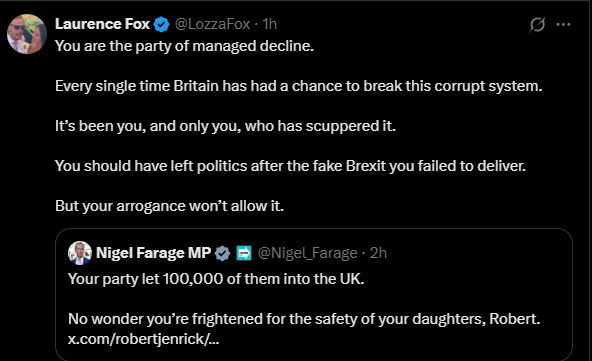Click the party affiliation badge icon

(244, 253)
